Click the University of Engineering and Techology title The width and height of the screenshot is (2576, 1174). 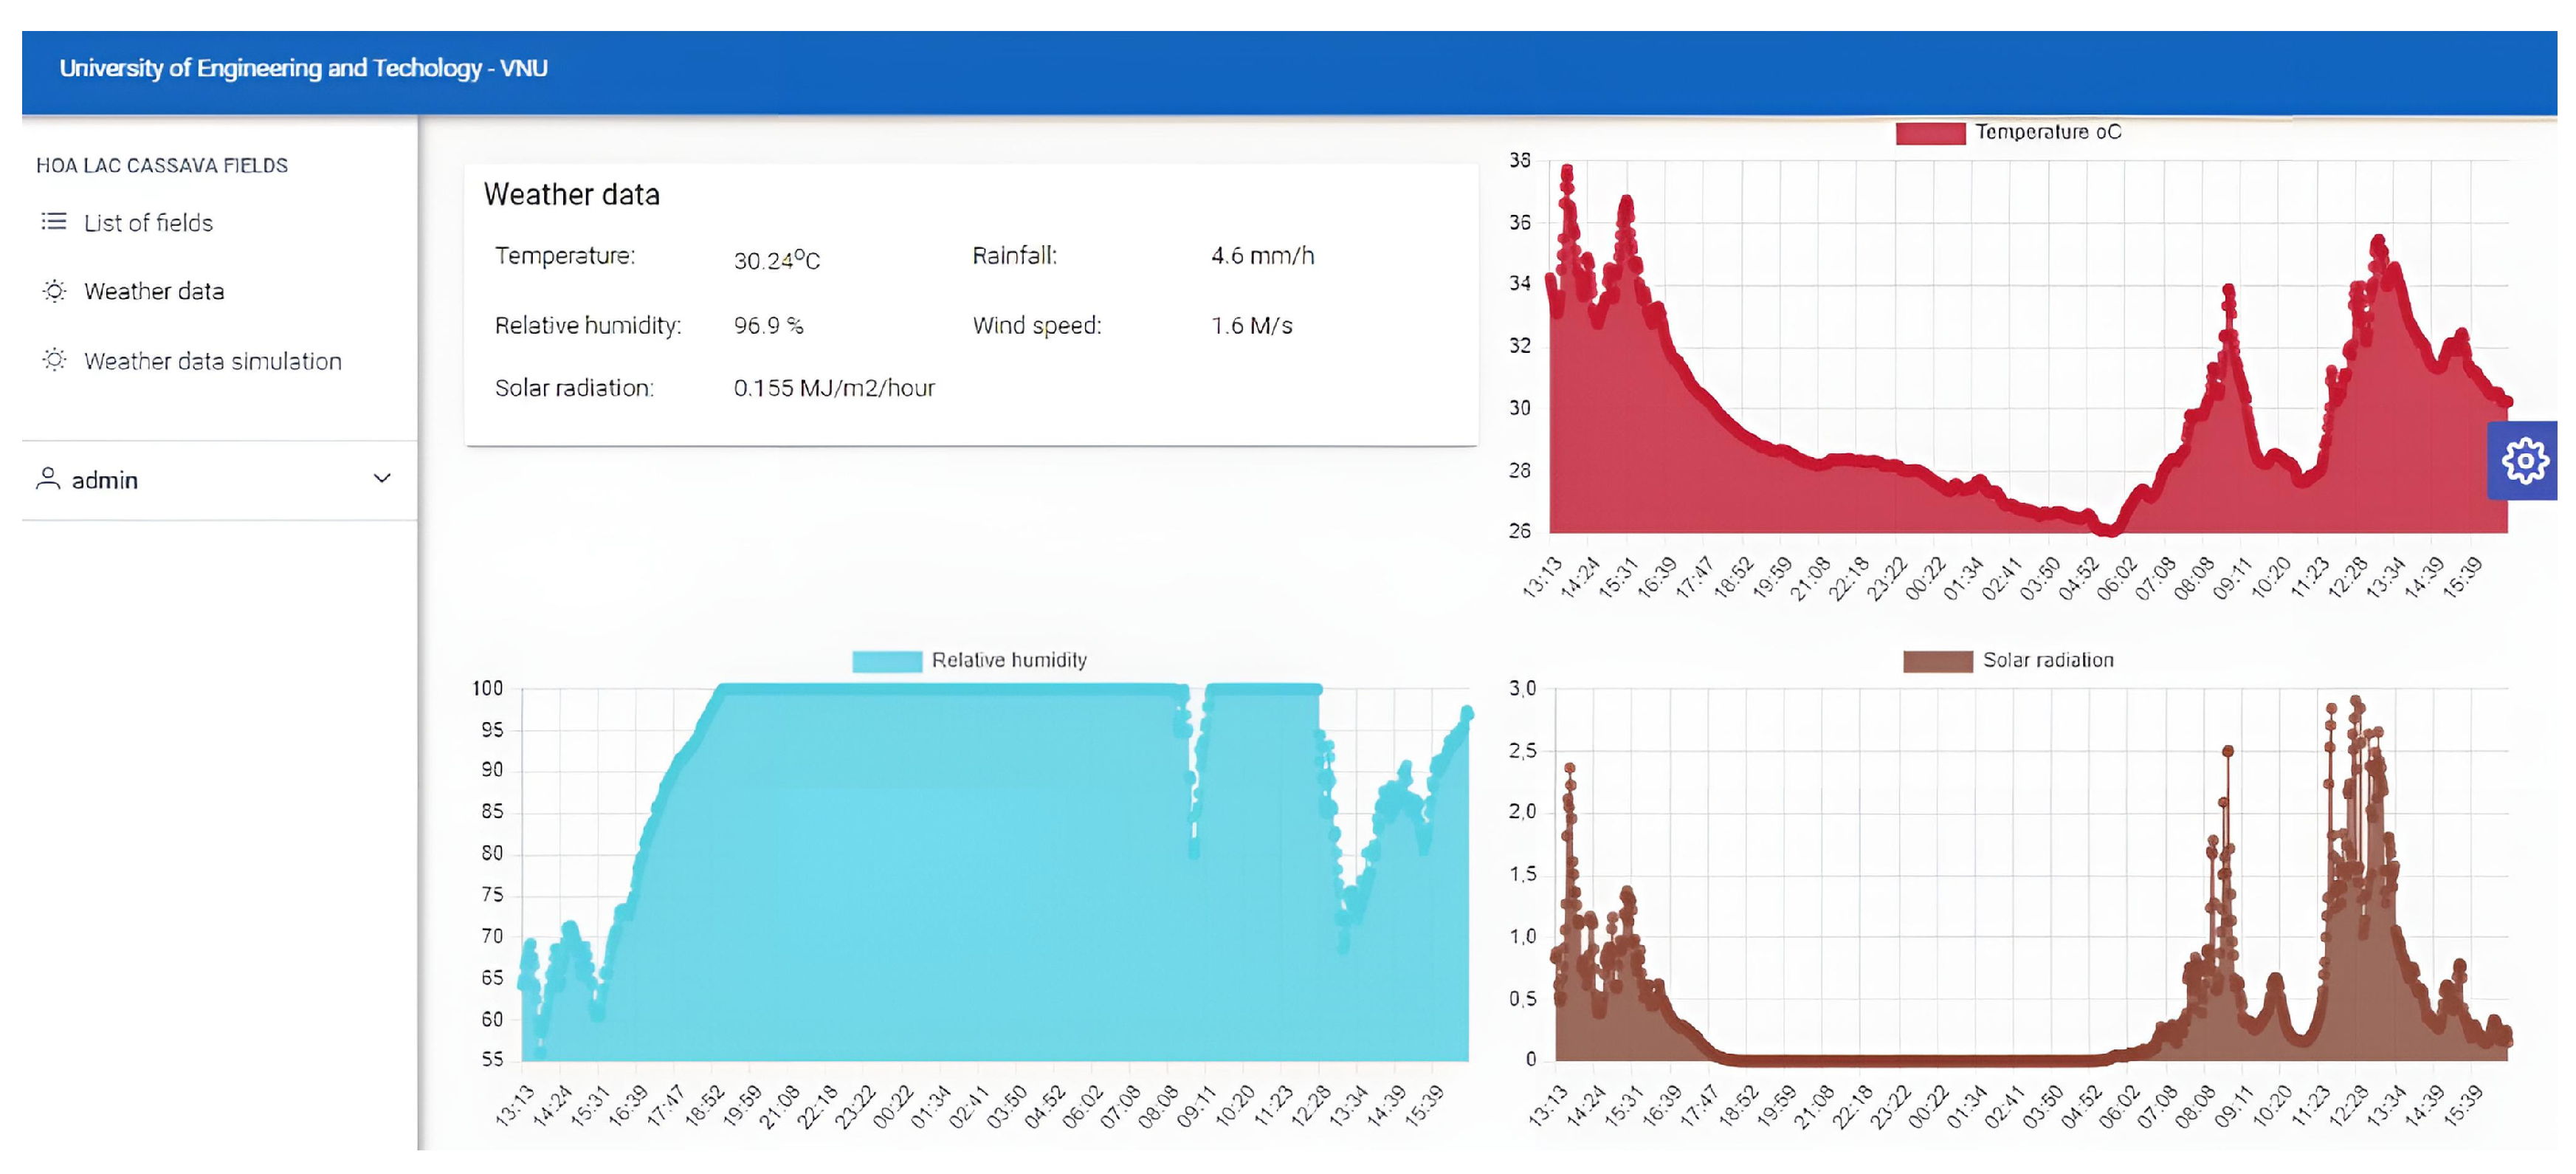(303, 68)
